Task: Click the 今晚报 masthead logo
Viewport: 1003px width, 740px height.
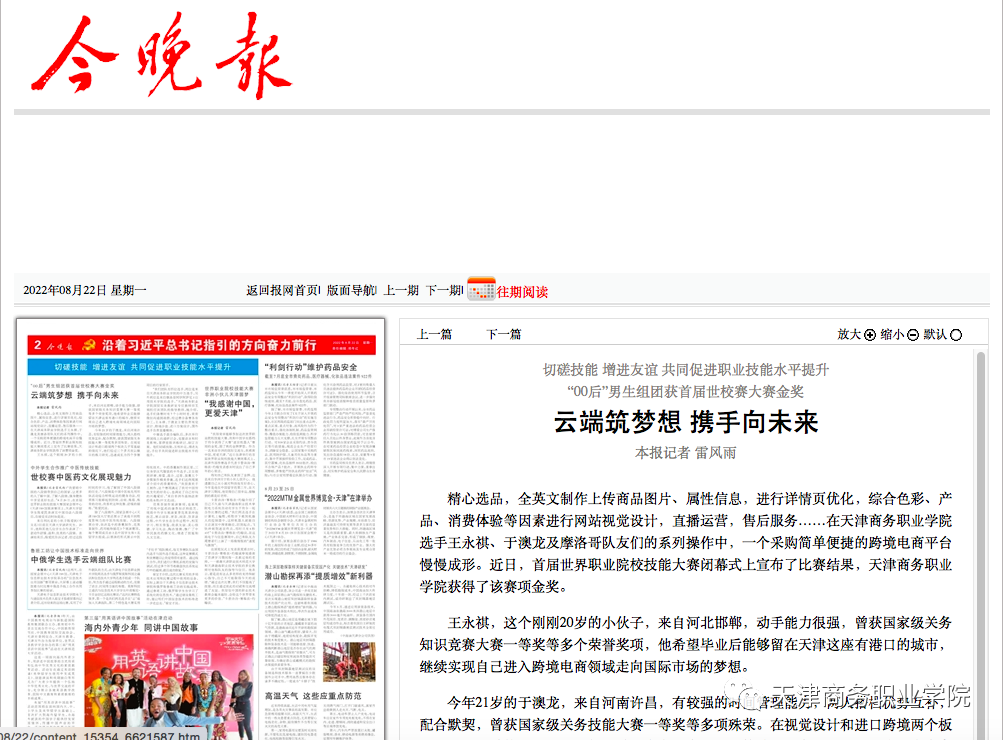Action: (x=161, y=56)
